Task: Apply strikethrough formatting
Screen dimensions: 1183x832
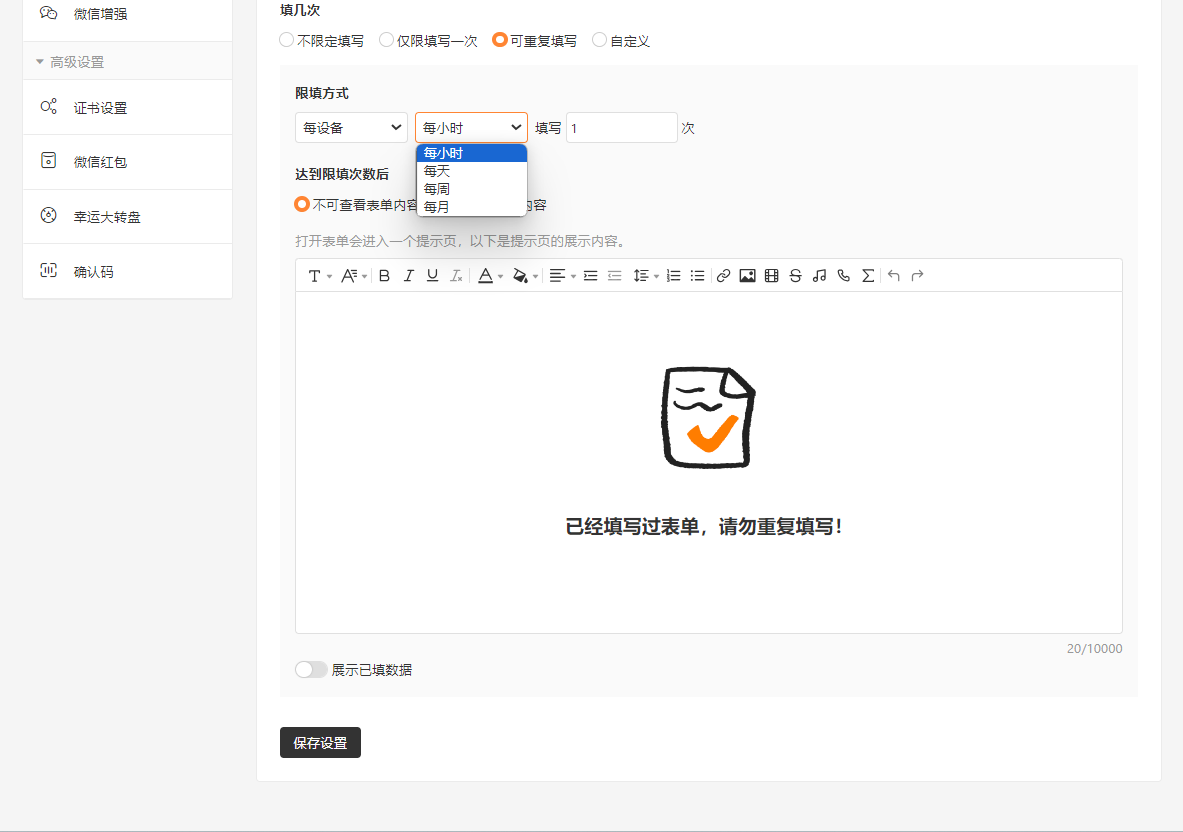Action: tap(796, 276)
